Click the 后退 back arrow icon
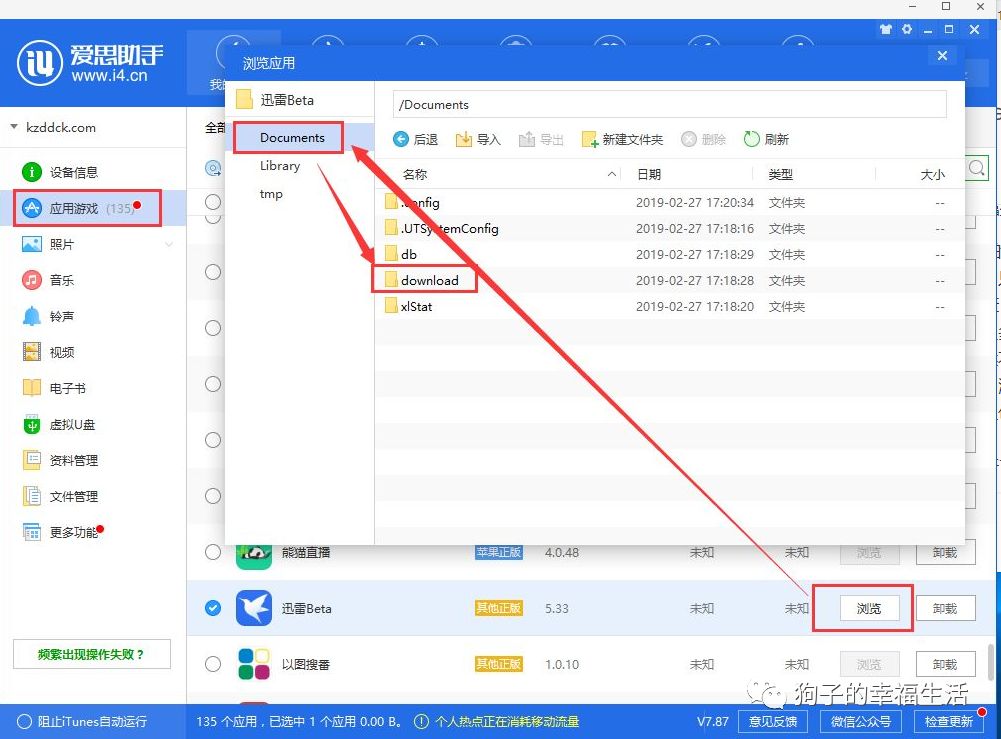 400,139
